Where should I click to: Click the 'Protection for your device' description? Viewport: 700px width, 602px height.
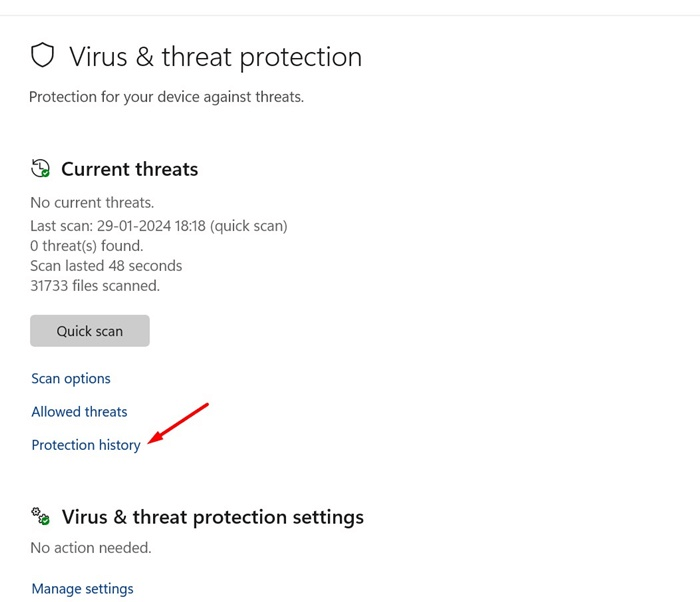(x=166, y=97)
